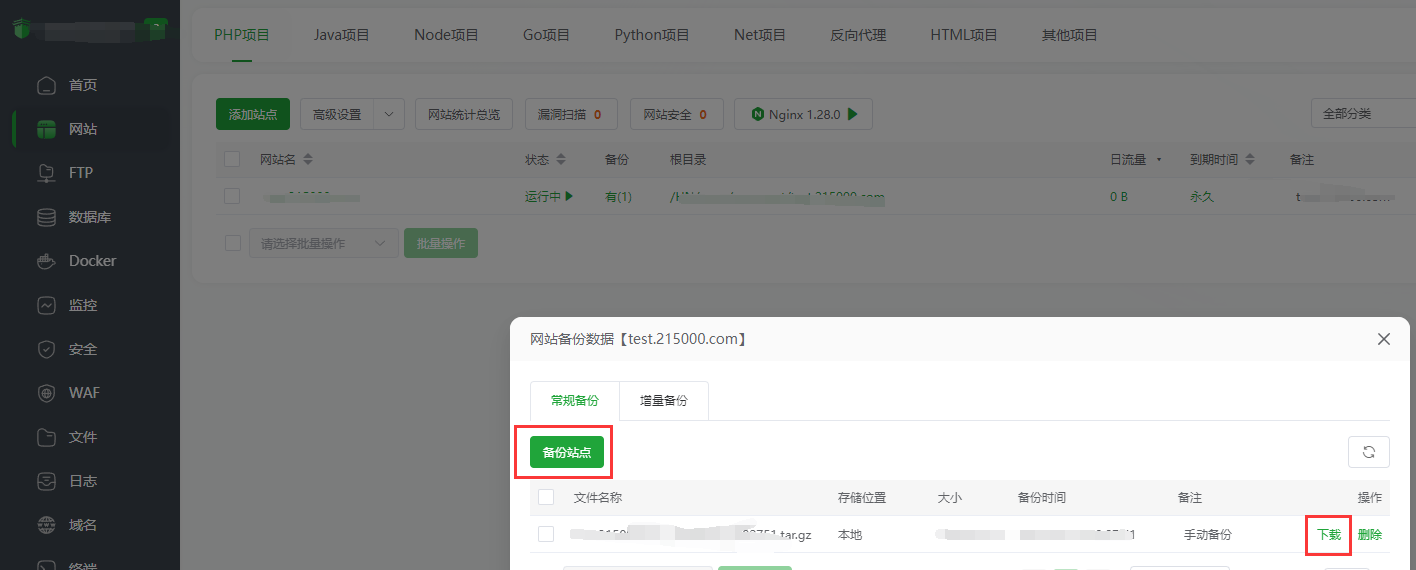1416x570 pixels.
Task: Expand the 高级设置 dropdown arrow
Action: tap(389, 114)
